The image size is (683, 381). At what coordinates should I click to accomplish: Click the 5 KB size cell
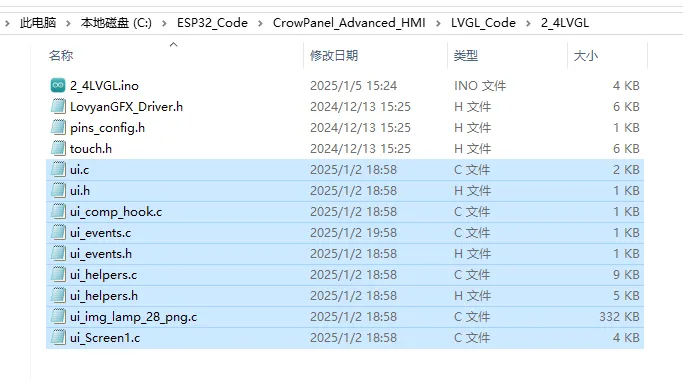(x=626, y=296)
